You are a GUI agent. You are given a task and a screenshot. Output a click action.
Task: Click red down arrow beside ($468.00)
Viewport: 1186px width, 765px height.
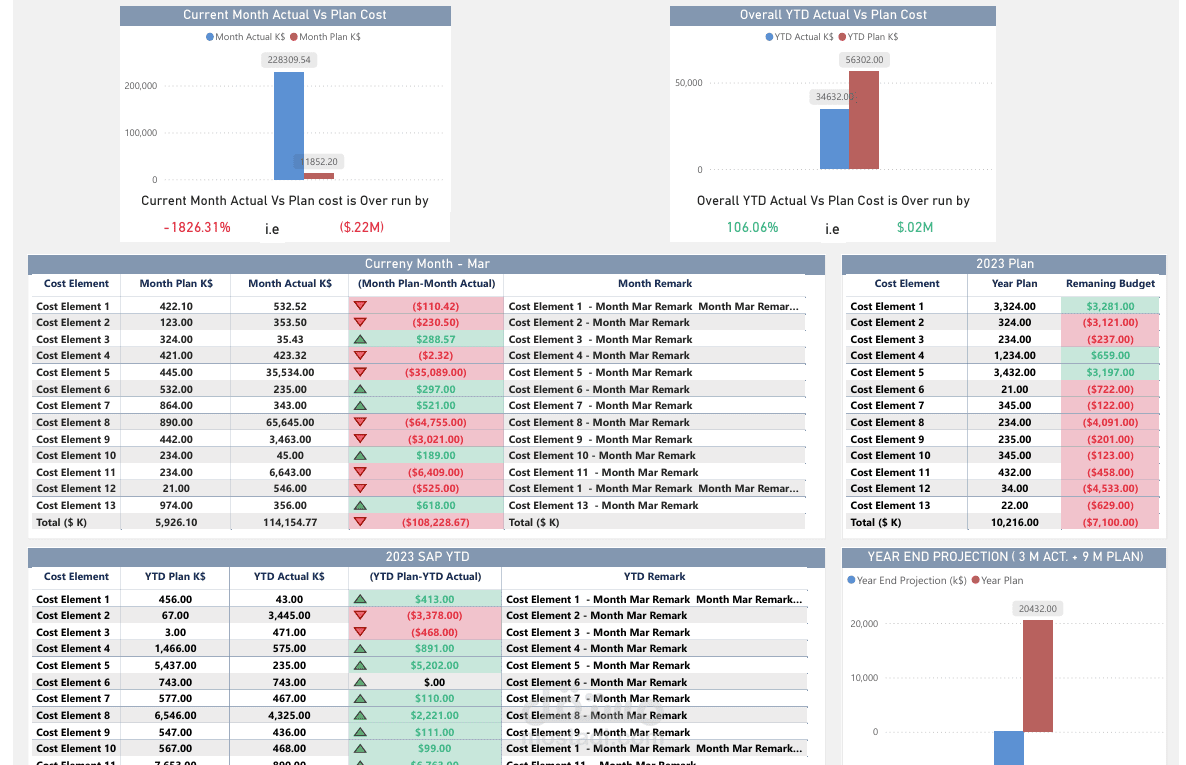pos(360,632)
